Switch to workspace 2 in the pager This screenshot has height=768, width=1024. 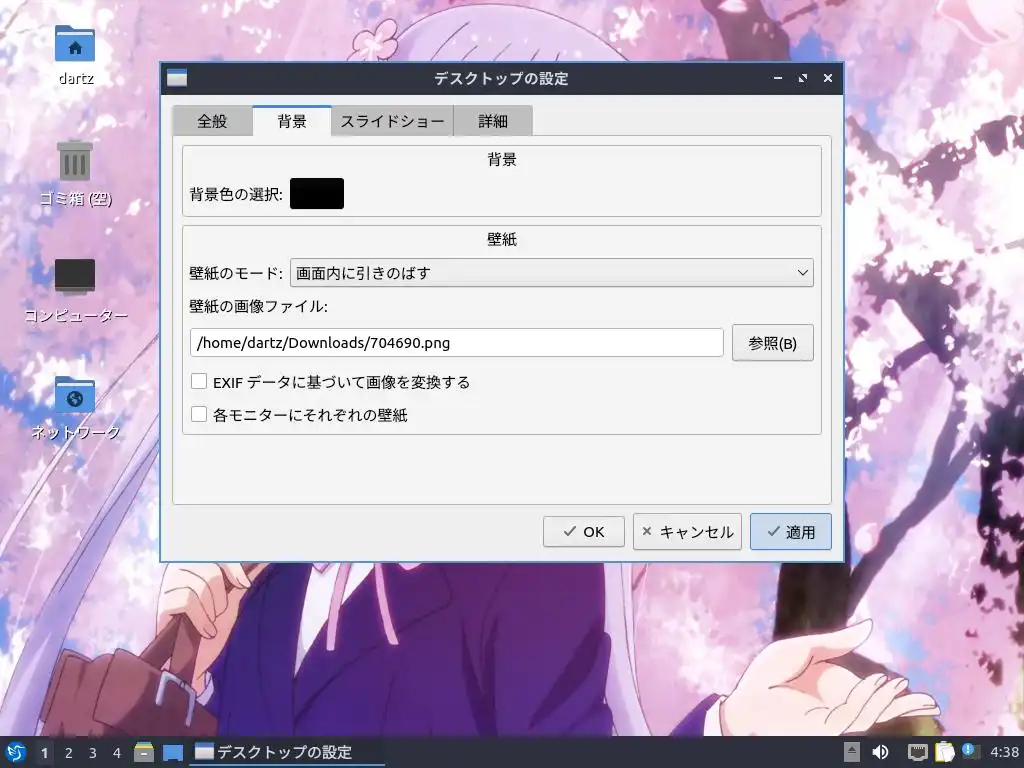tap(69, 753)
